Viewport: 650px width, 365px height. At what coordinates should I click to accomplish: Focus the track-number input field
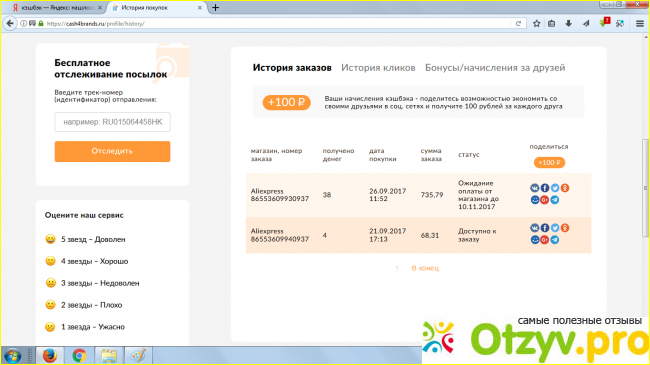pyautogui.click(x=112, y=122)
